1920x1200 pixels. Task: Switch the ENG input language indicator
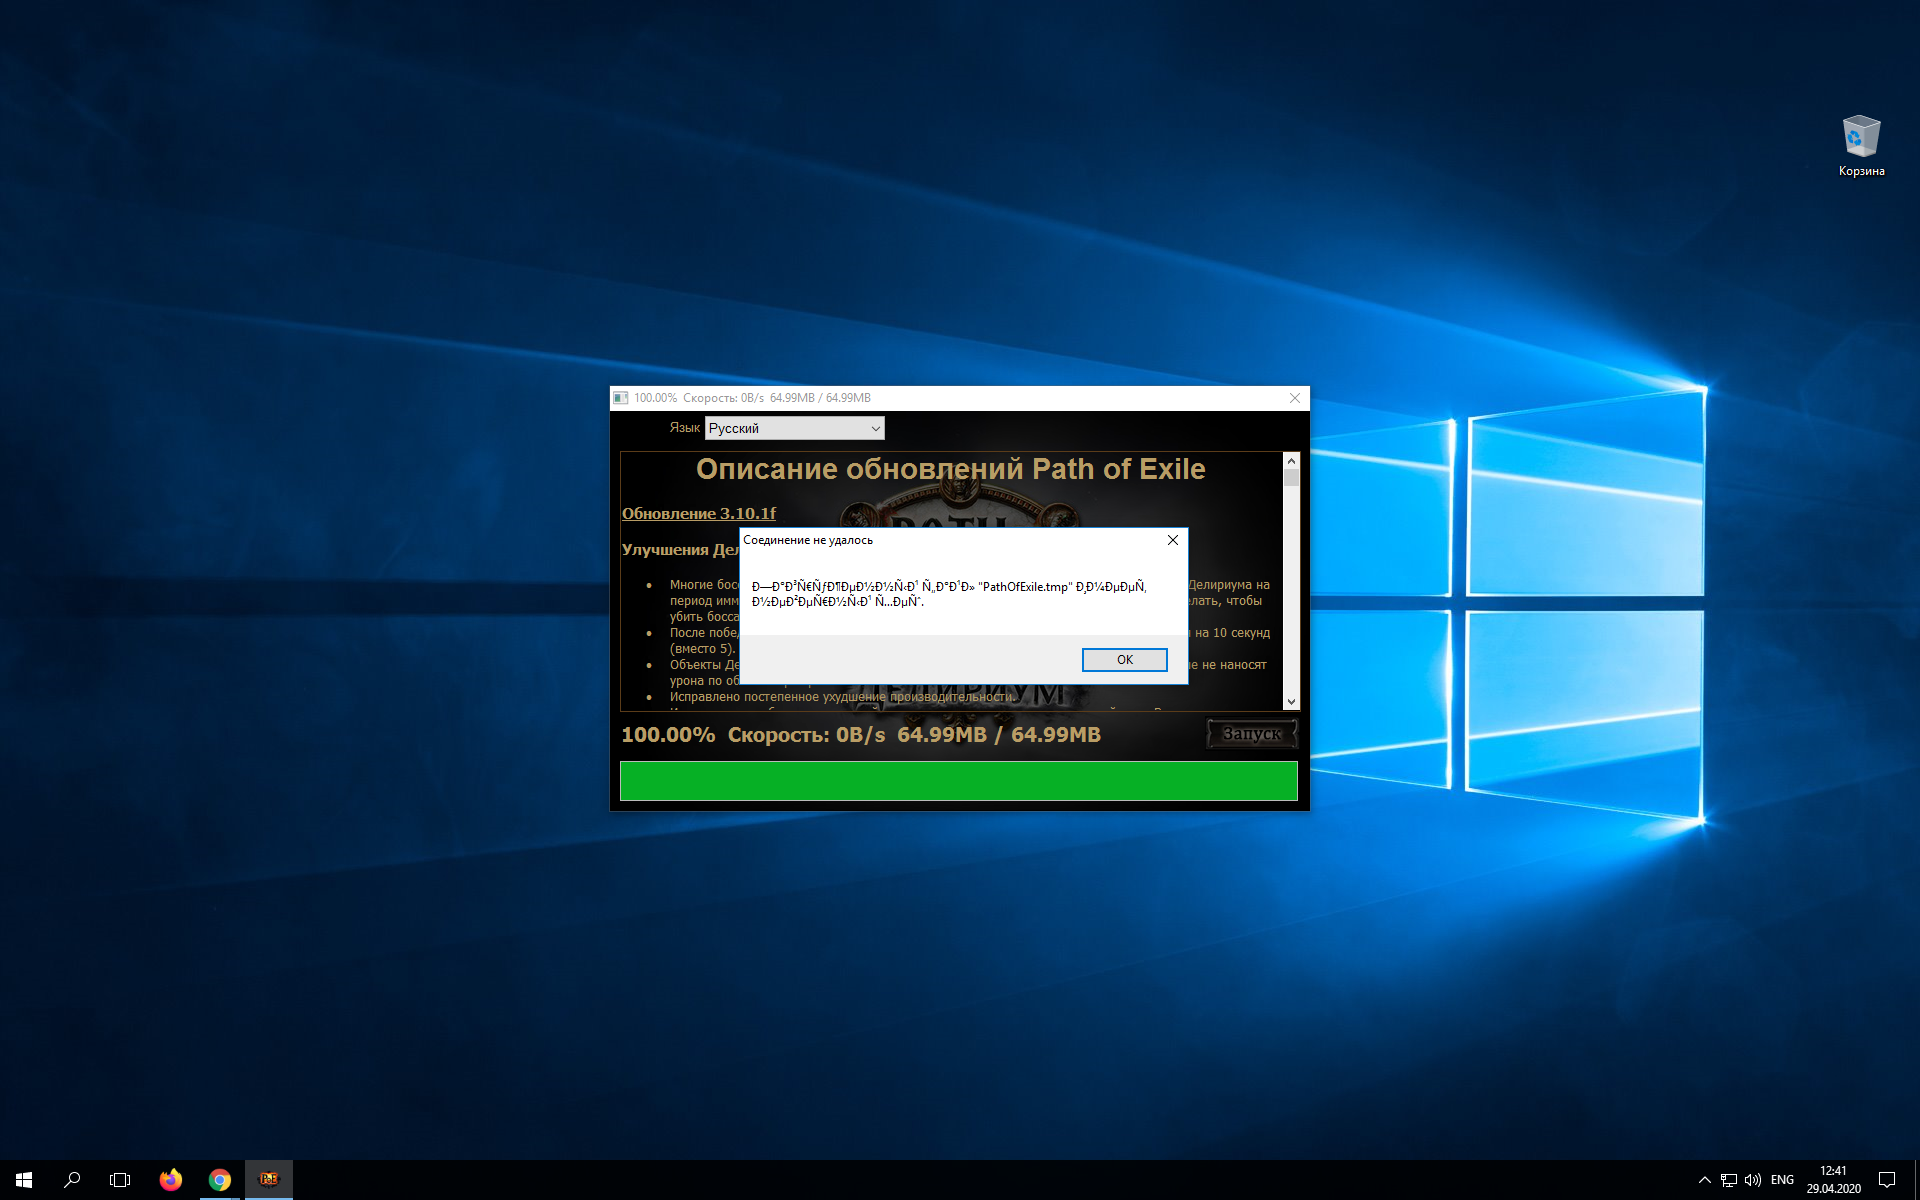tap(1782, 1180)
